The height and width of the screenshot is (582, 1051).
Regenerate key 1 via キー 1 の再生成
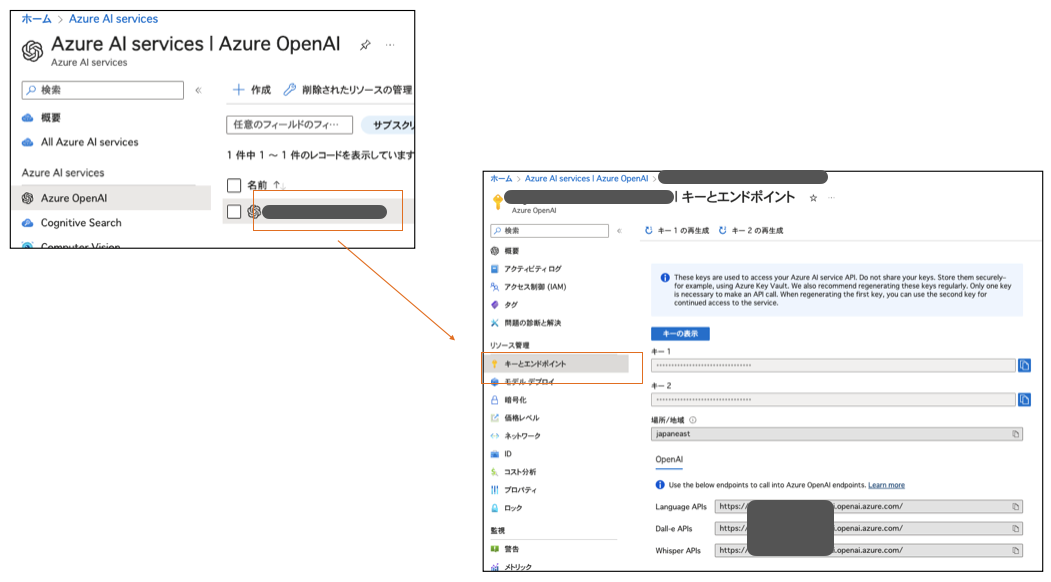pyautogui.click(x=676, y=231)
